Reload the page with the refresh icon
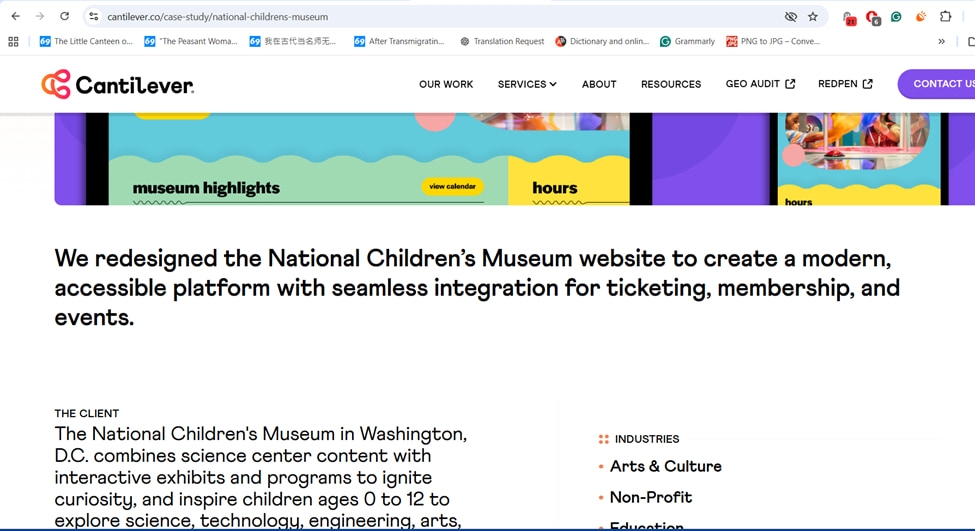The width and height of the screenshot is (975, 531). tap(64, 16)
